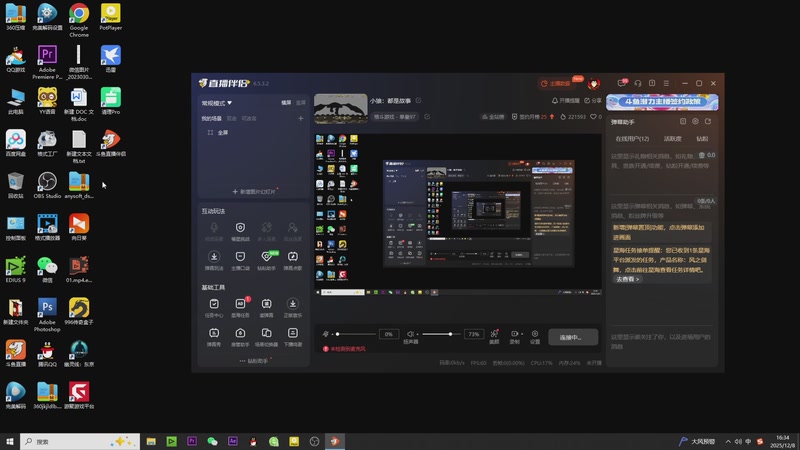The width and height of the screenshot is (800, 450).
Task: Select the 活跃度 tab
Action: [x=672, y=139]
